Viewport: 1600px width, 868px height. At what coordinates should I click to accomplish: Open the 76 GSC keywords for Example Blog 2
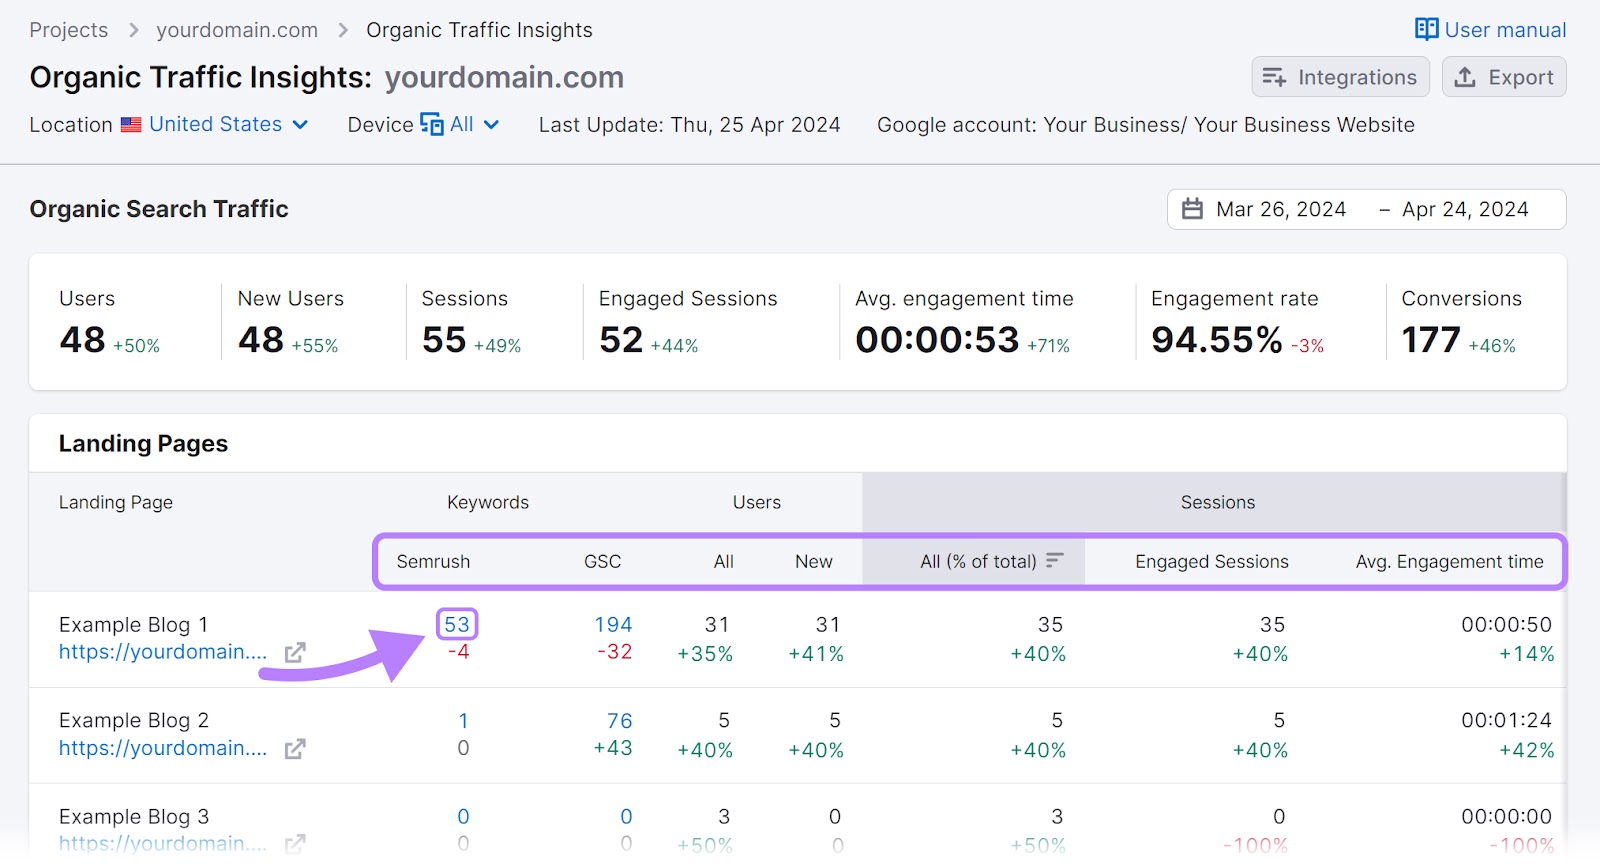[619, 720]
